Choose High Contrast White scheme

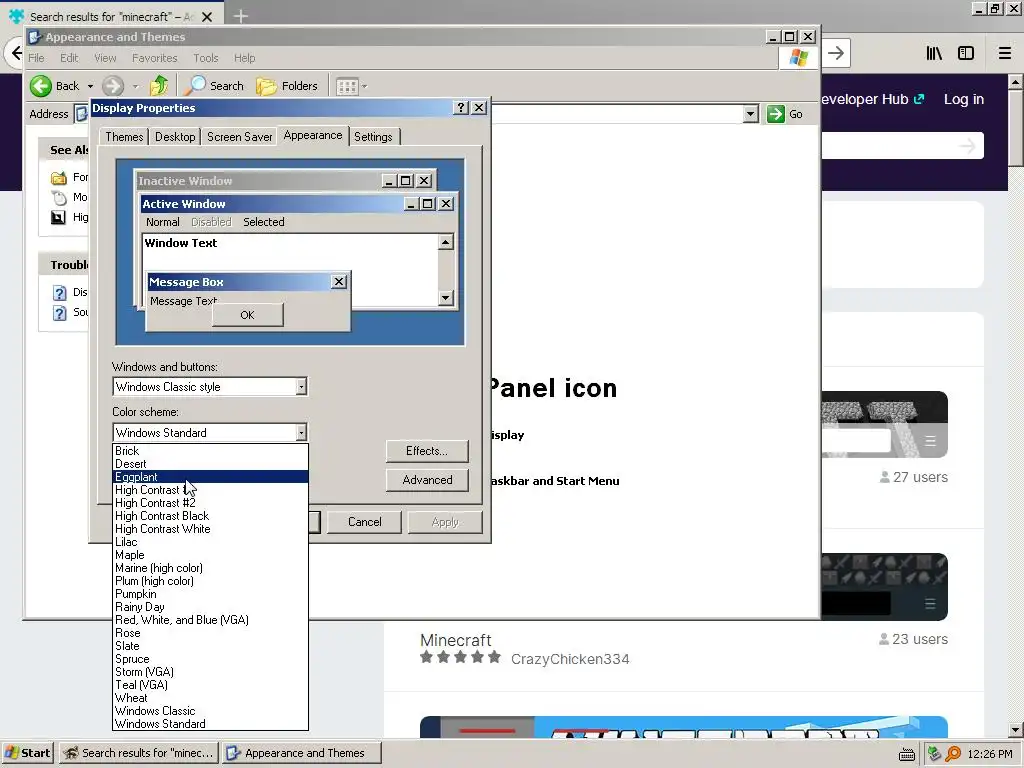(x=210, y=529)
